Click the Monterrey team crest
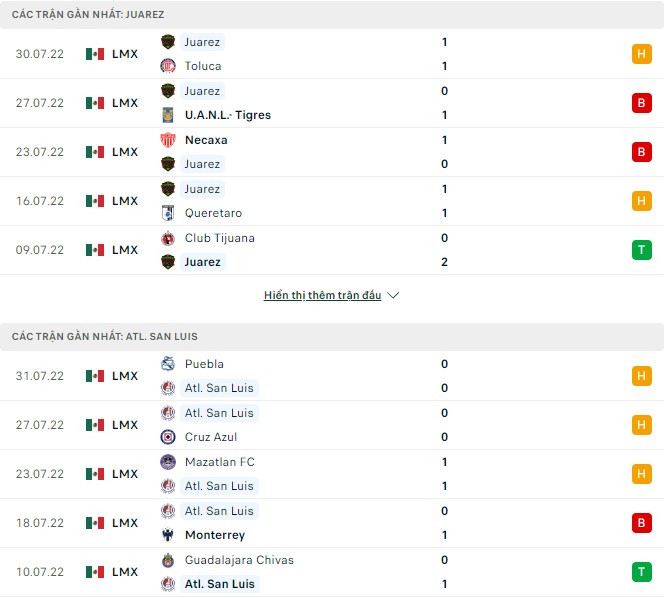 point(168,535)
